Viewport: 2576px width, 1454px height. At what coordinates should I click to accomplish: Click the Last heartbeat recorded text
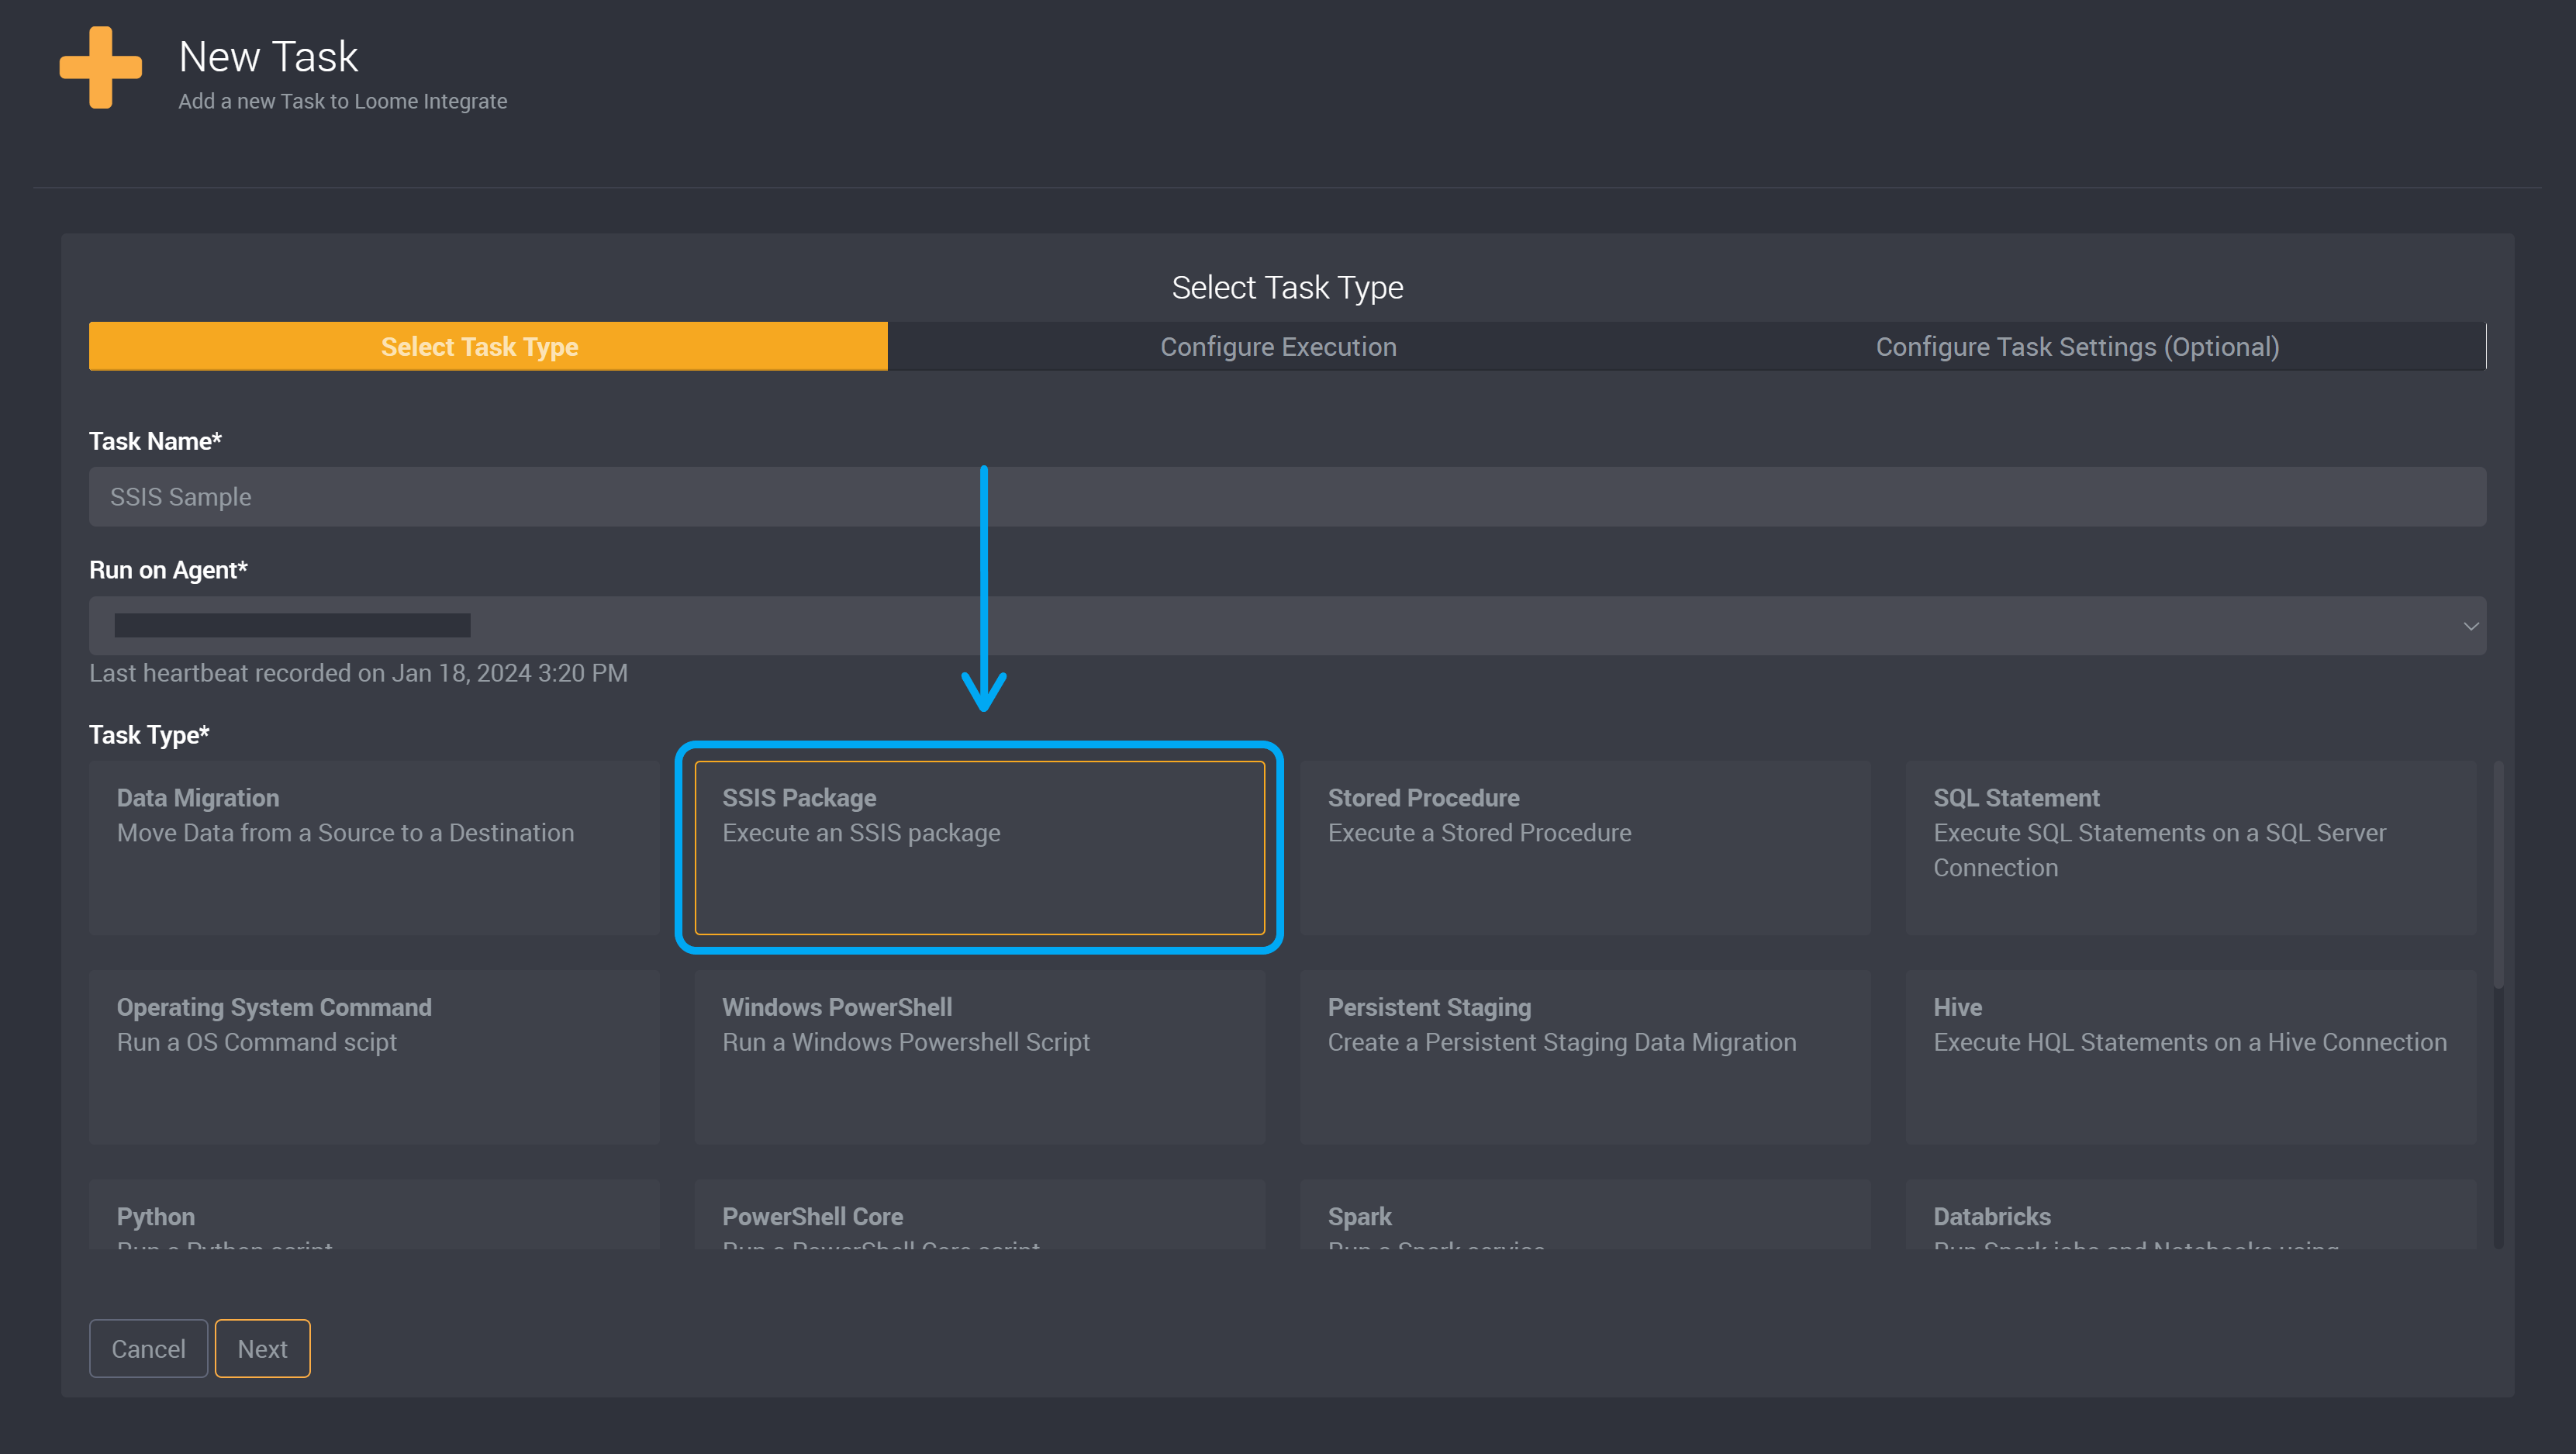[358, 673]
